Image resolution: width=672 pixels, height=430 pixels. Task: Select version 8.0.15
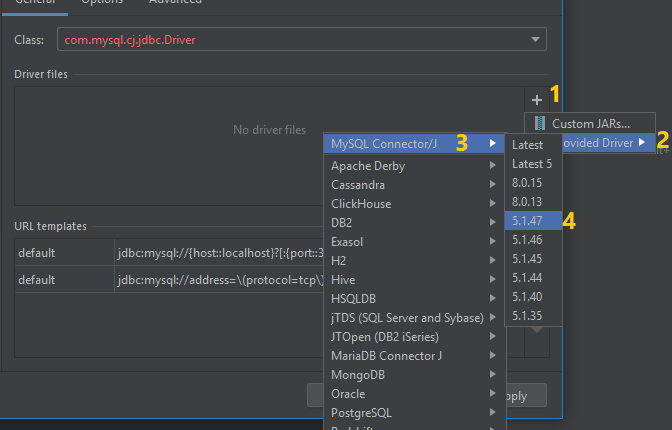pyautogui.click(x=533, y=183)
